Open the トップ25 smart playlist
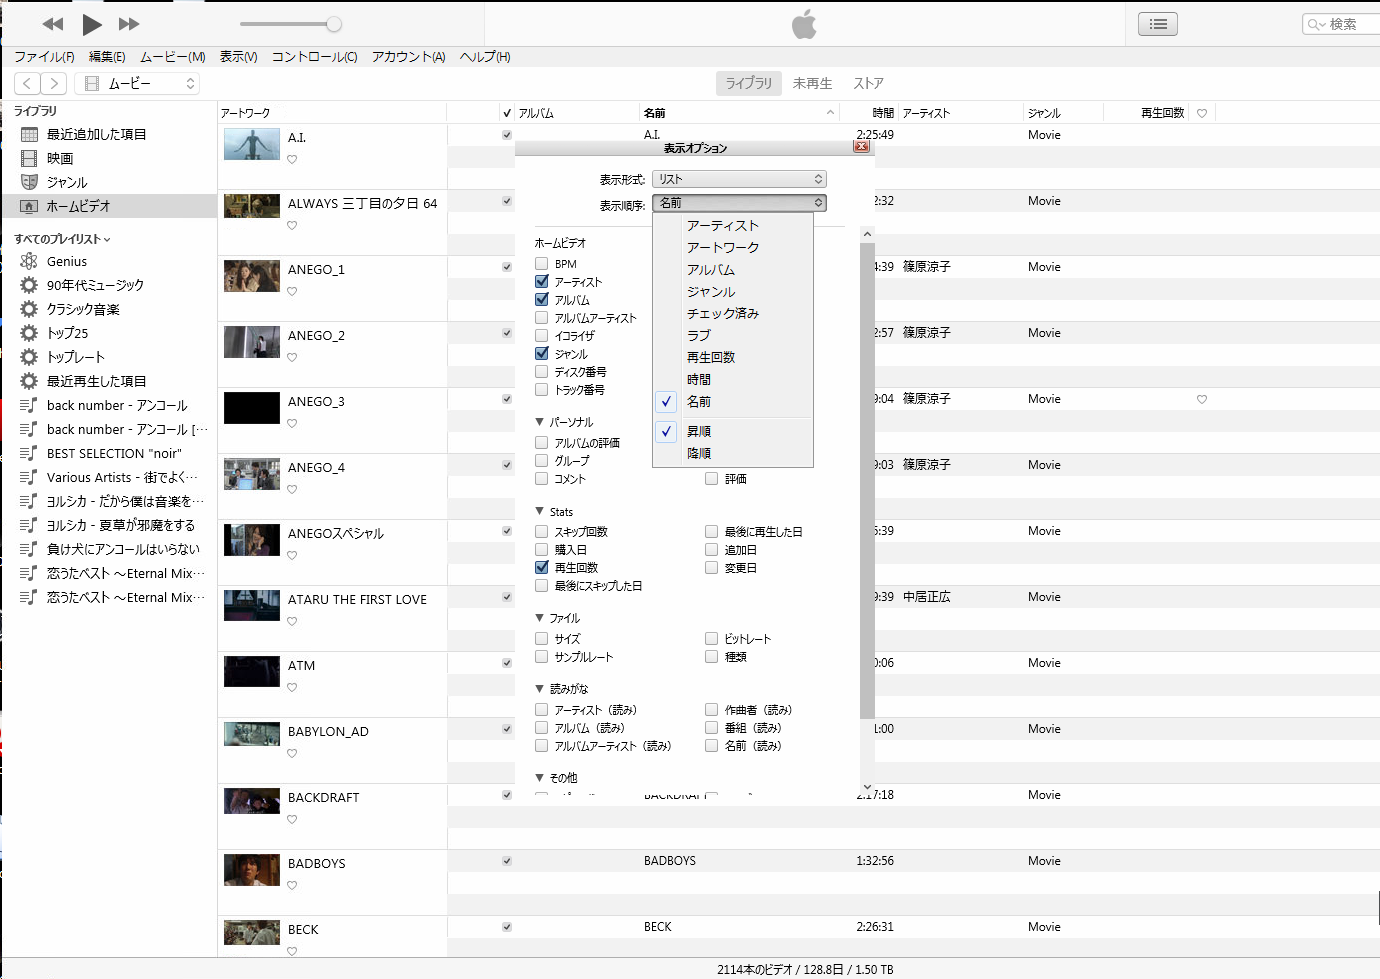 67,333
